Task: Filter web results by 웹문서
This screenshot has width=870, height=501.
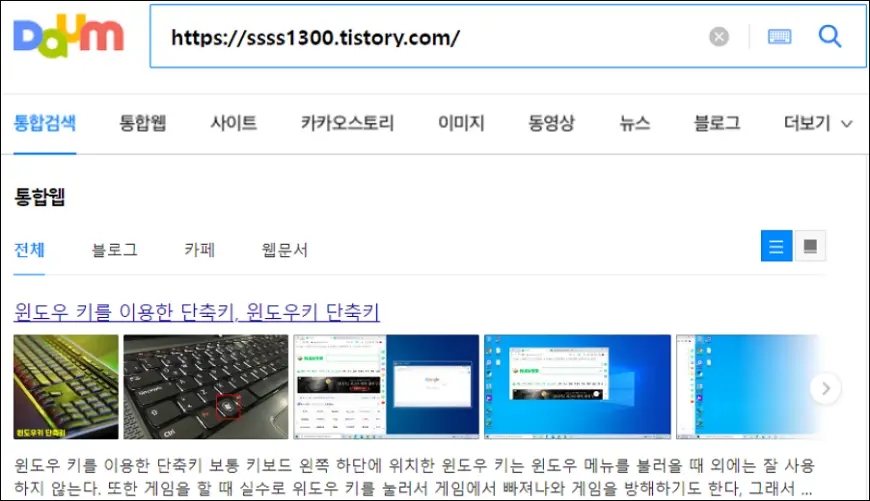Action: (284, 250)
